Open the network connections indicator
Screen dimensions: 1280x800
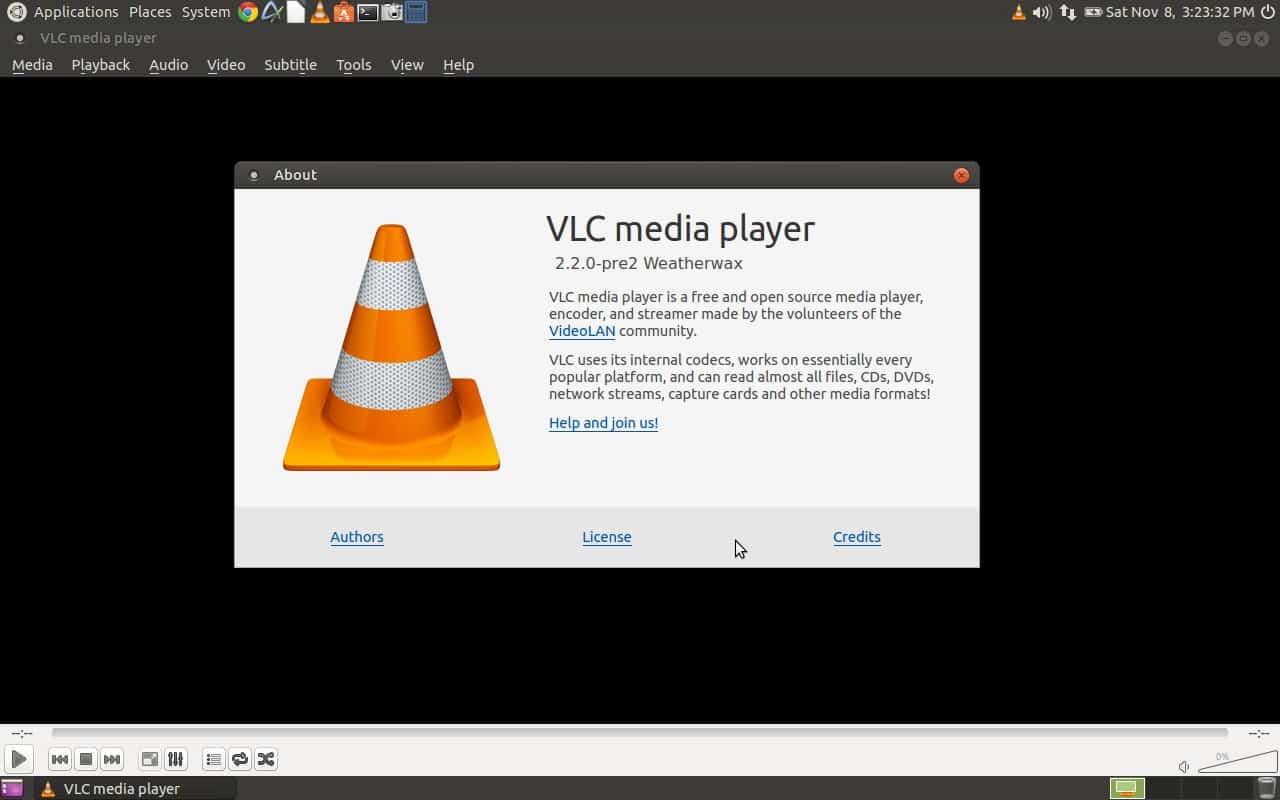[x=1068, y=12]
